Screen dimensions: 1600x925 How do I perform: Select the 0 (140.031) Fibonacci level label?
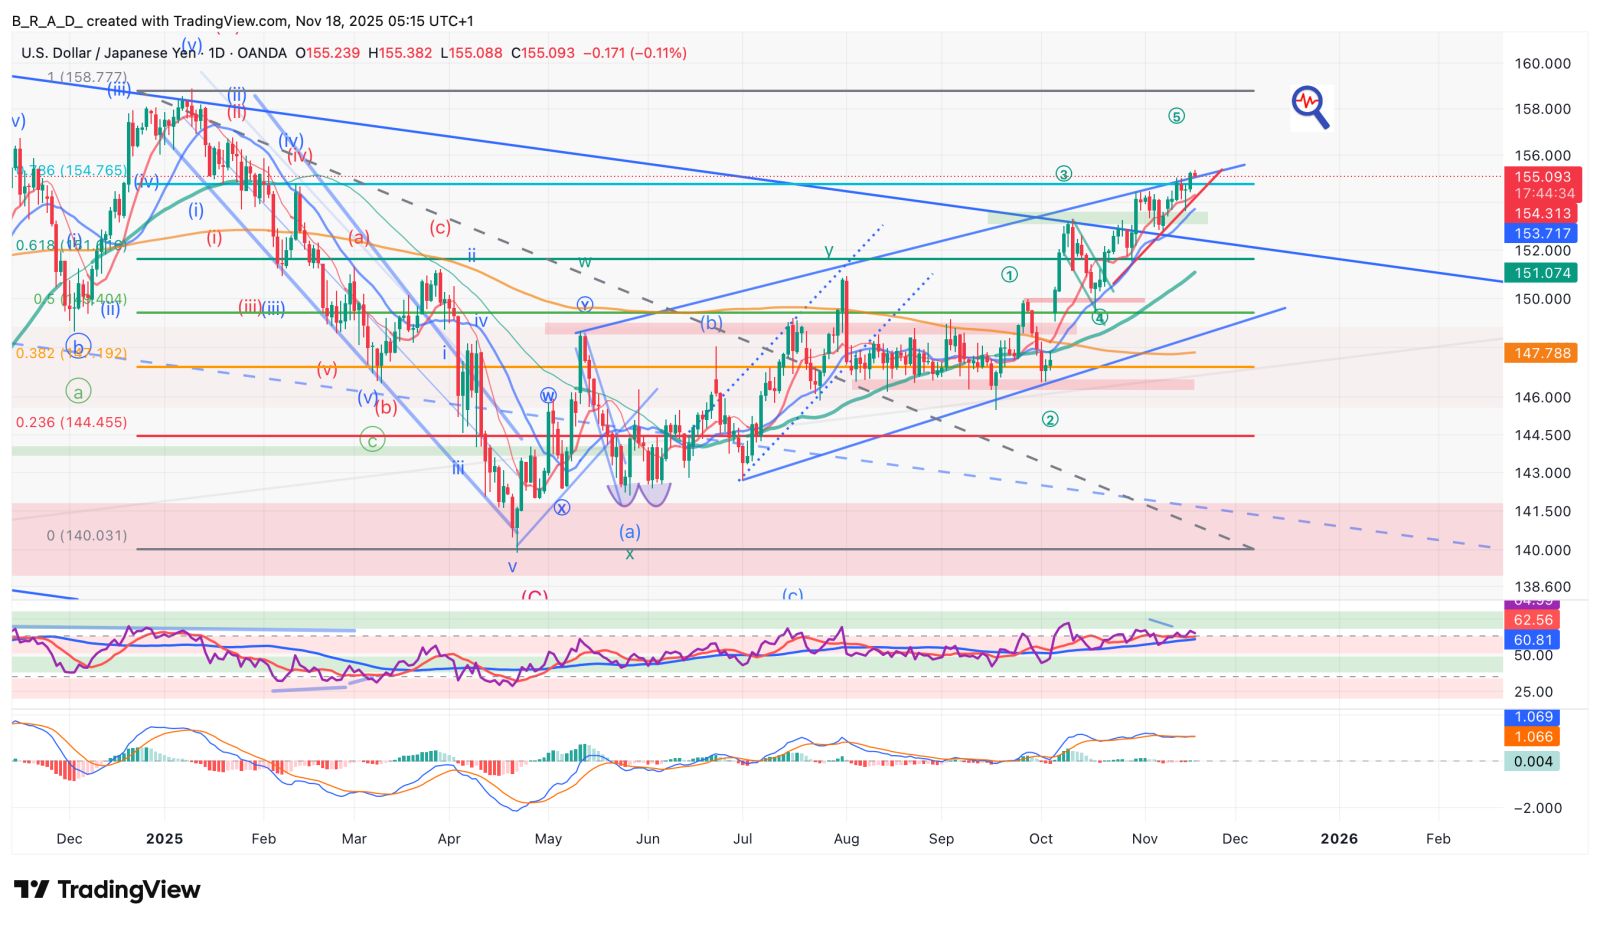[87, 536]
